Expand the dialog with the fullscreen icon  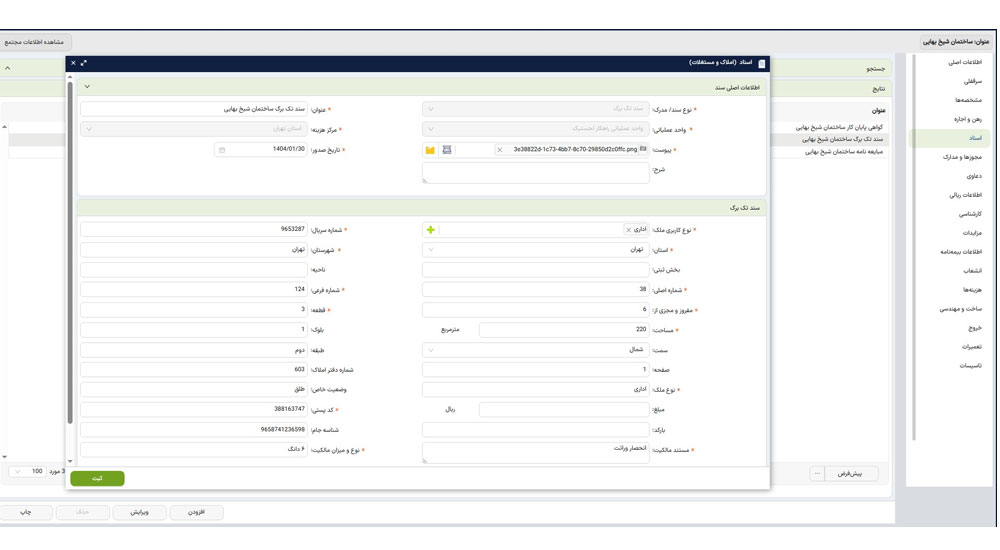click(x=84, y=63)
